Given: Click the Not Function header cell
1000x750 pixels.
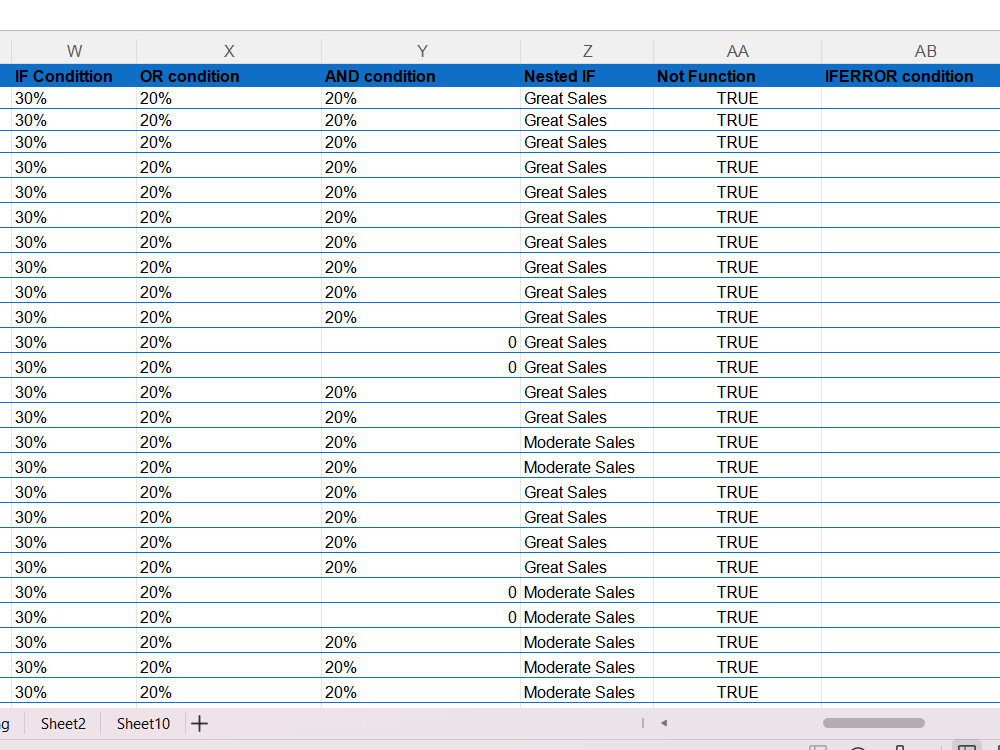Looking at the screenshot, I should pyautogui.click(x=737, y=76).
